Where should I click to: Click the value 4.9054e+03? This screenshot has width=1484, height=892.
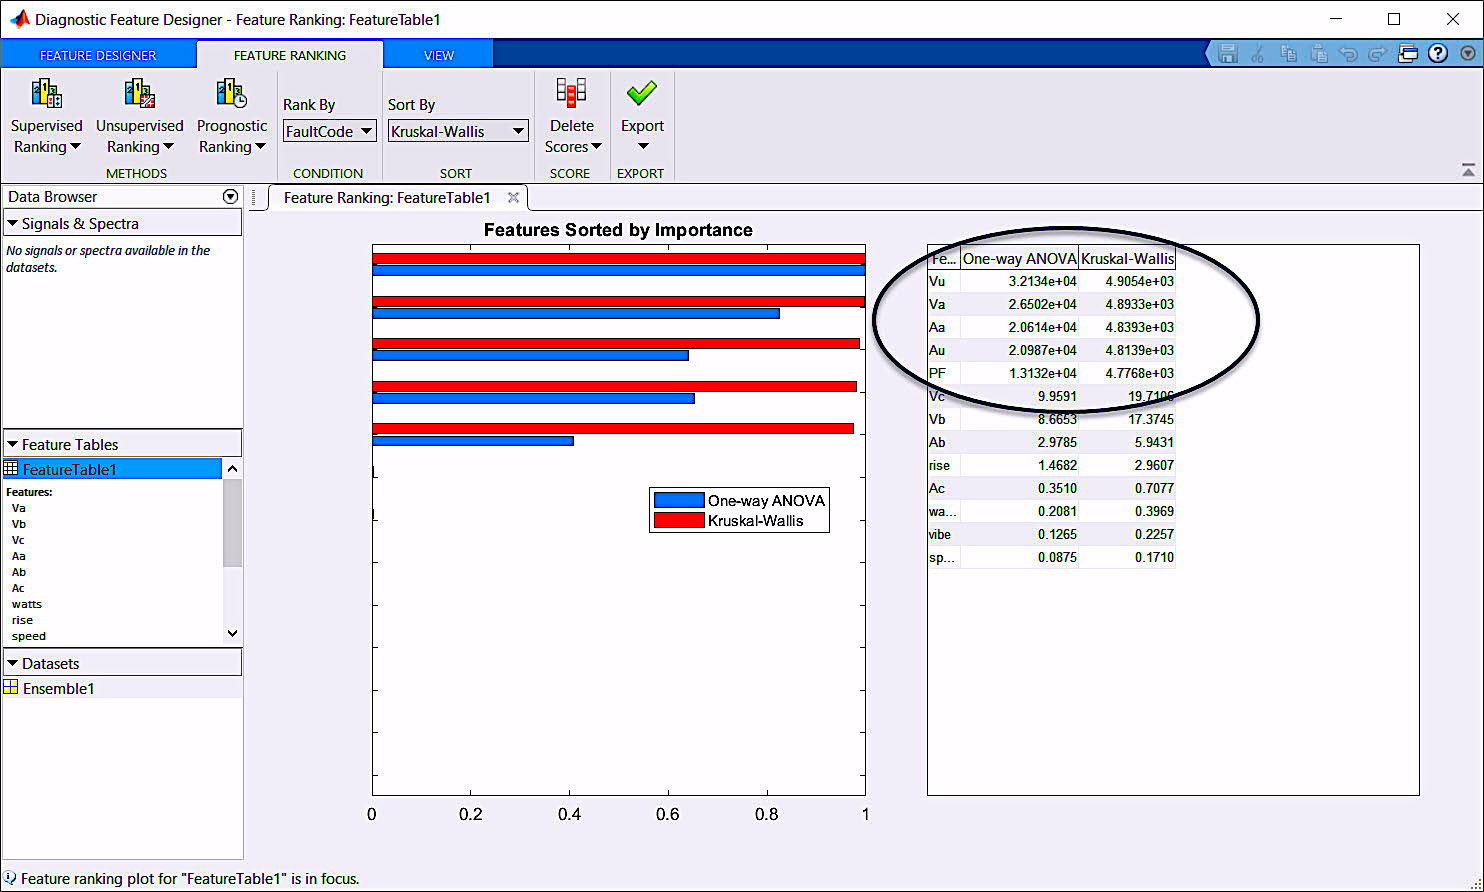coord(1140,281)
